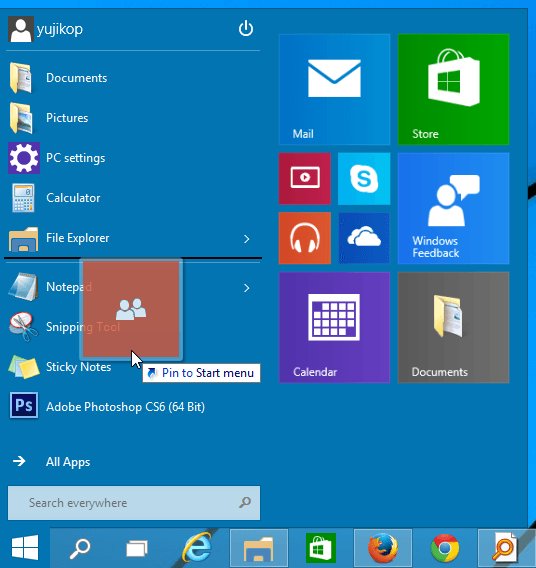Click the Task View taskbar icon
536x568 pixels.
pos(137,548)
